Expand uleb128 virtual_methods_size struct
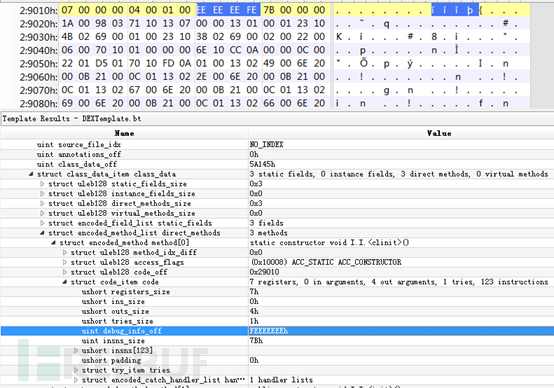 point(42,213)
